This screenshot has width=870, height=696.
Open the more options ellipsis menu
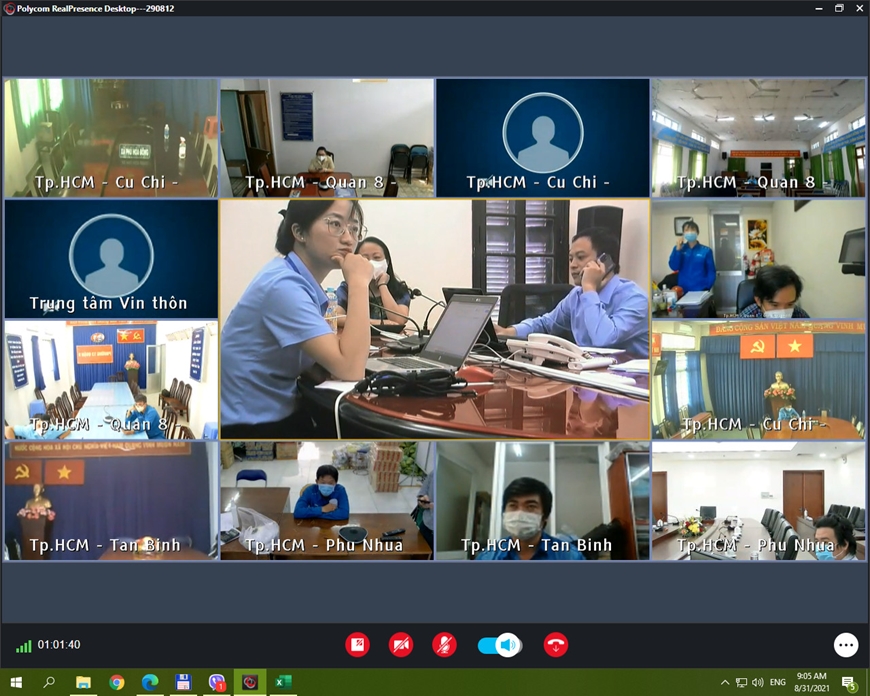pyautogui.click(x=846, y=645)
